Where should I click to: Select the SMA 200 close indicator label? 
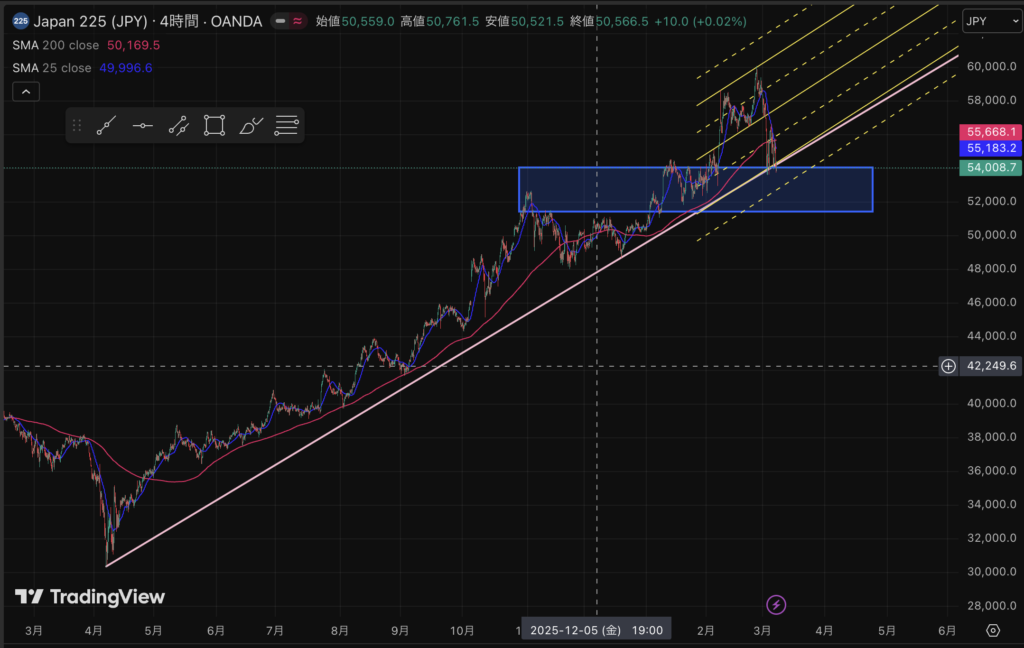pyautogui.click(x=56, y=45)
